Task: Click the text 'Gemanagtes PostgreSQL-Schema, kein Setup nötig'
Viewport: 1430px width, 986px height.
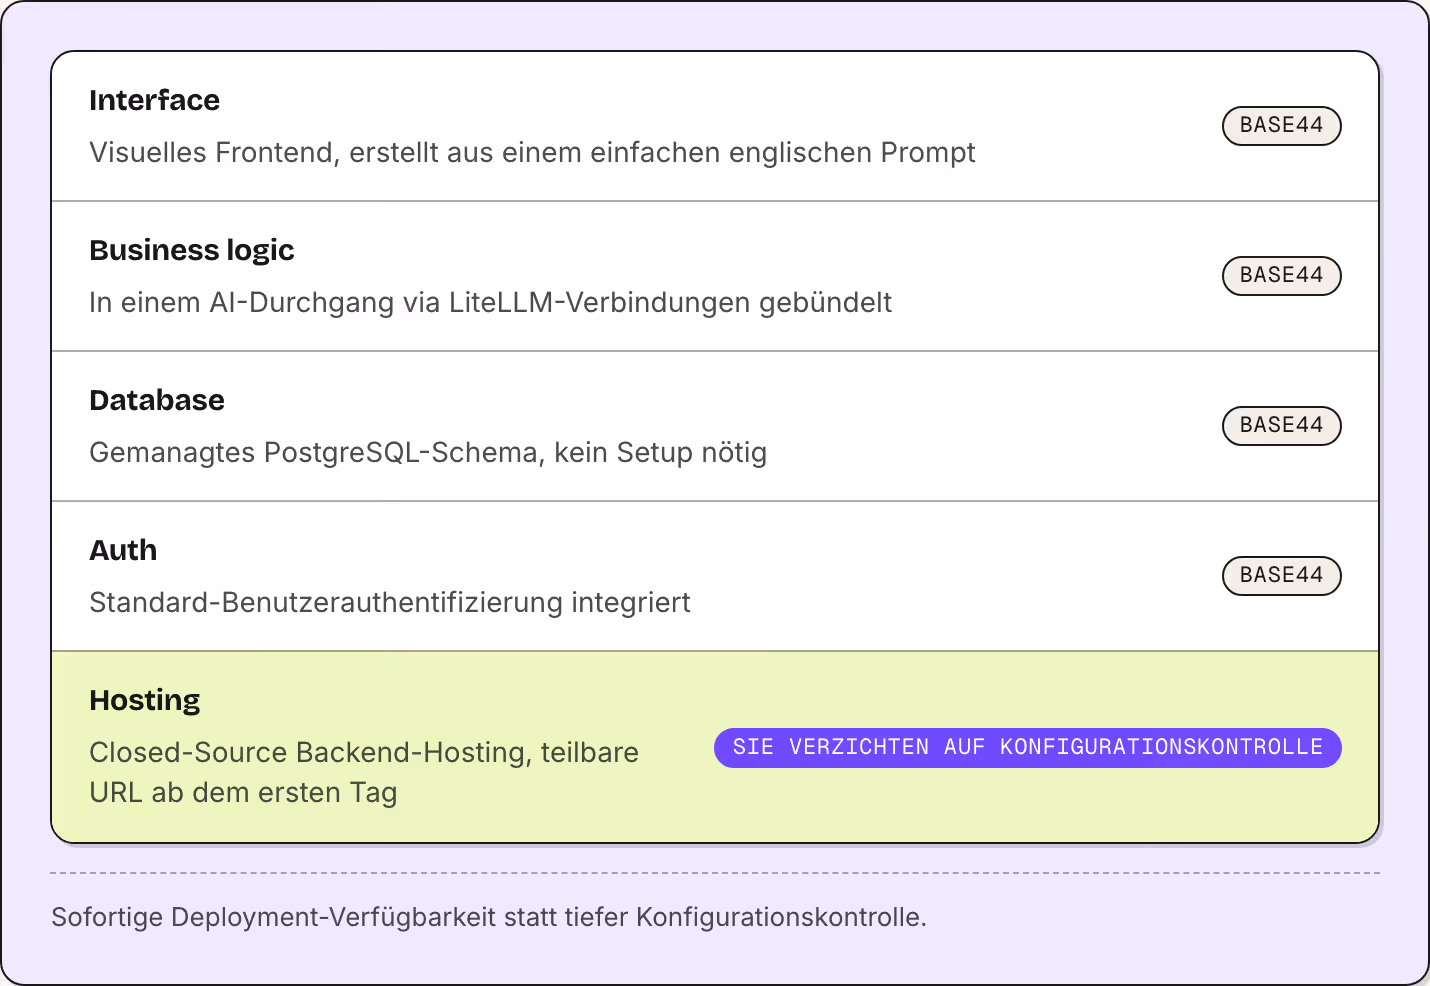Action: pos(428,453)
